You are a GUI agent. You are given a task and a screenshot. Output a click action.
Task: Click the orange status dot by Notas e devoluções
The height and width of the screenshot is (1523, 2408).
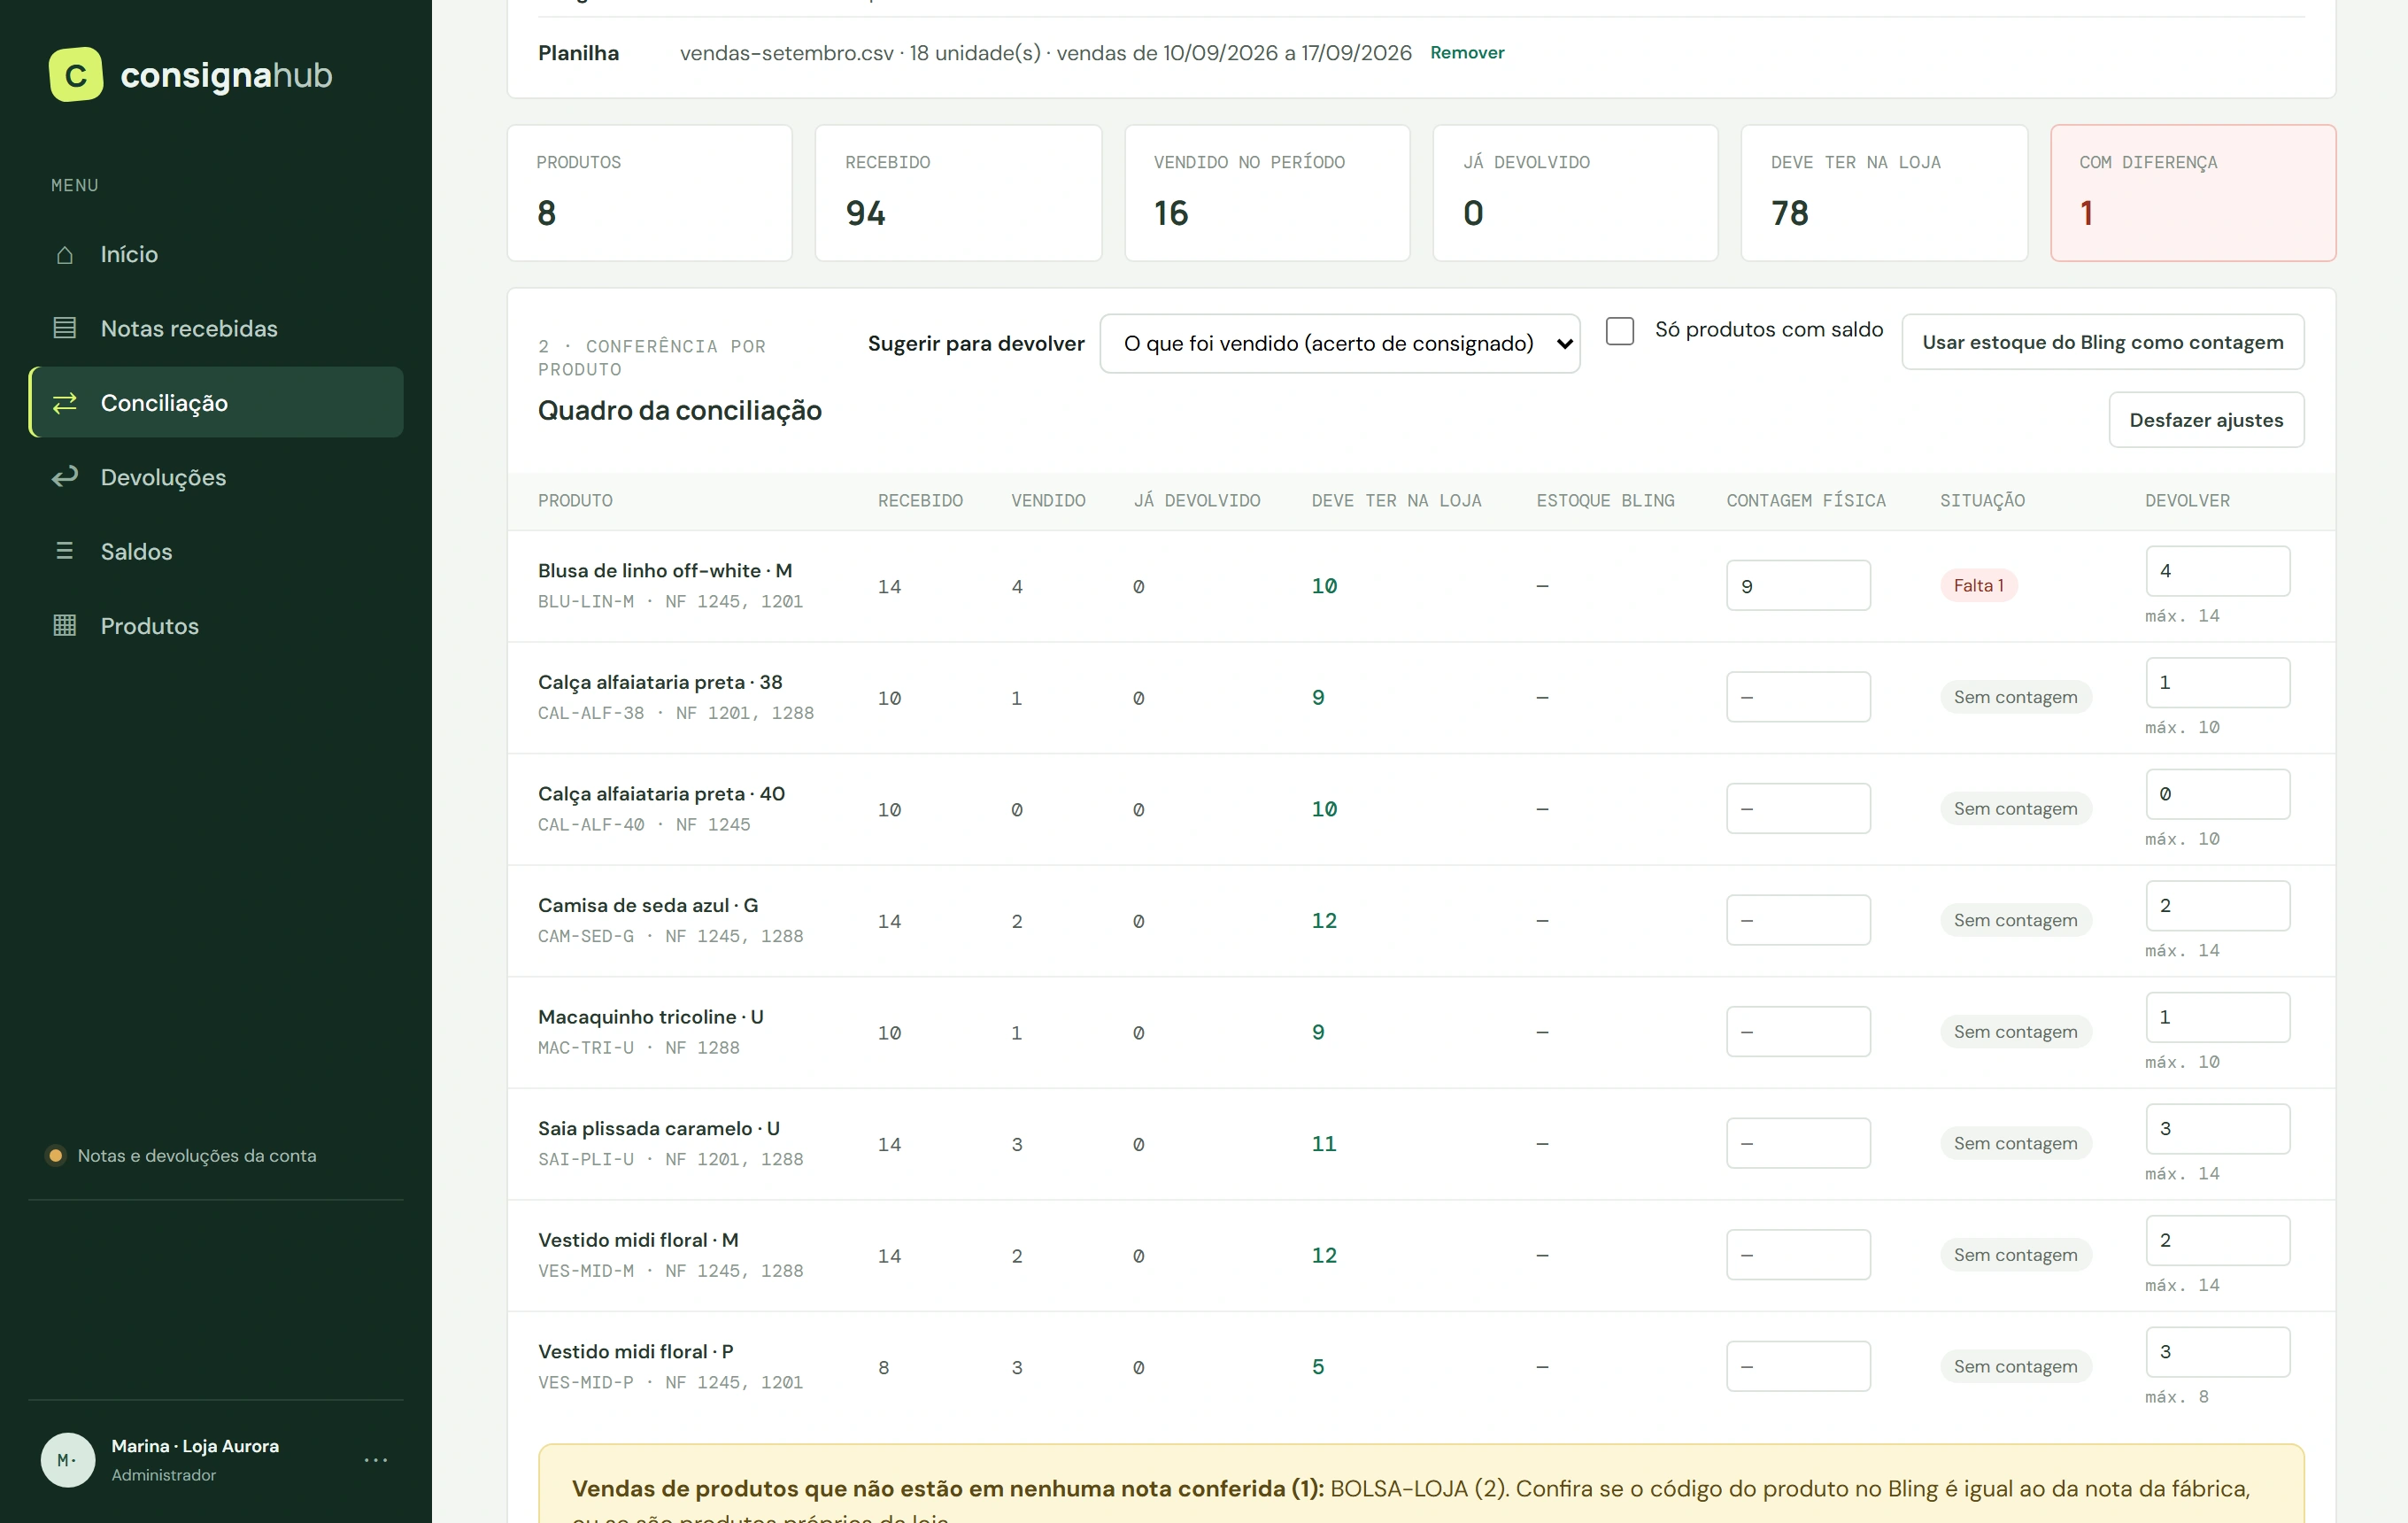pos(56,1155)
